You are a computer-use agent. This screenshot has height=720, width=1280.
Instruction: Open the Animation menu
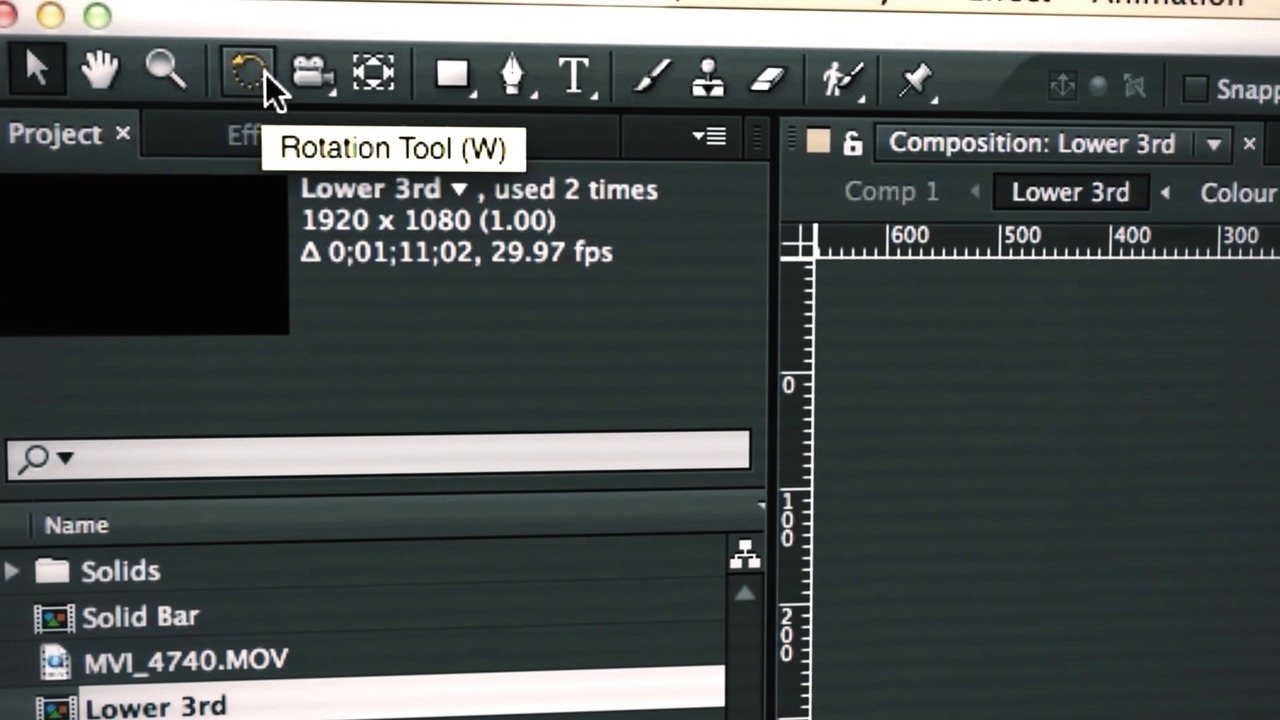click(x=1168, y=3)
